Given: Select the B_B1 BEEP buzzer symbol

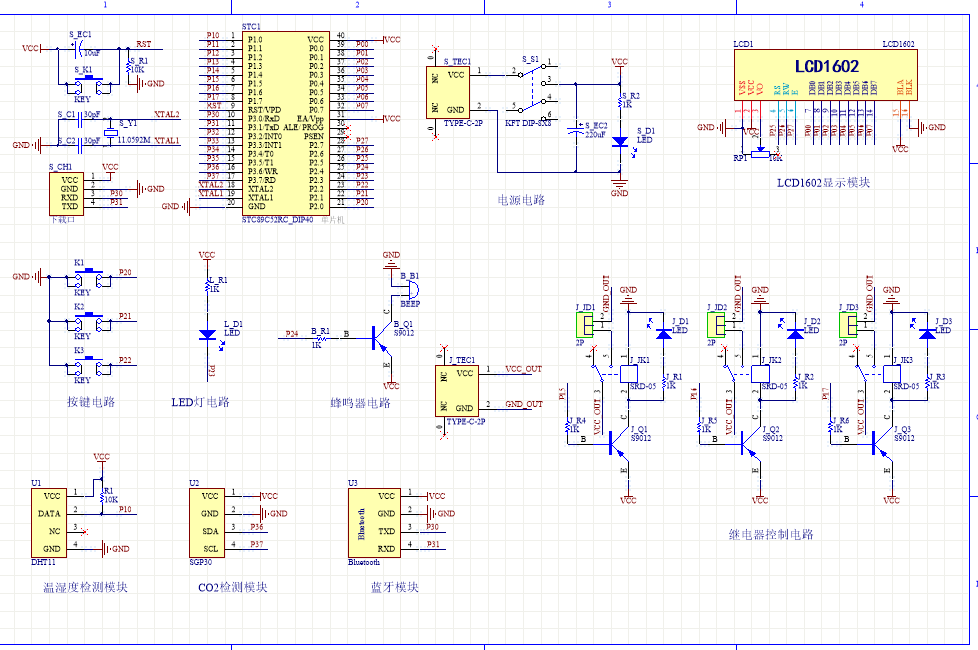Looking at the screenshot, I should (x=412, y=289).
